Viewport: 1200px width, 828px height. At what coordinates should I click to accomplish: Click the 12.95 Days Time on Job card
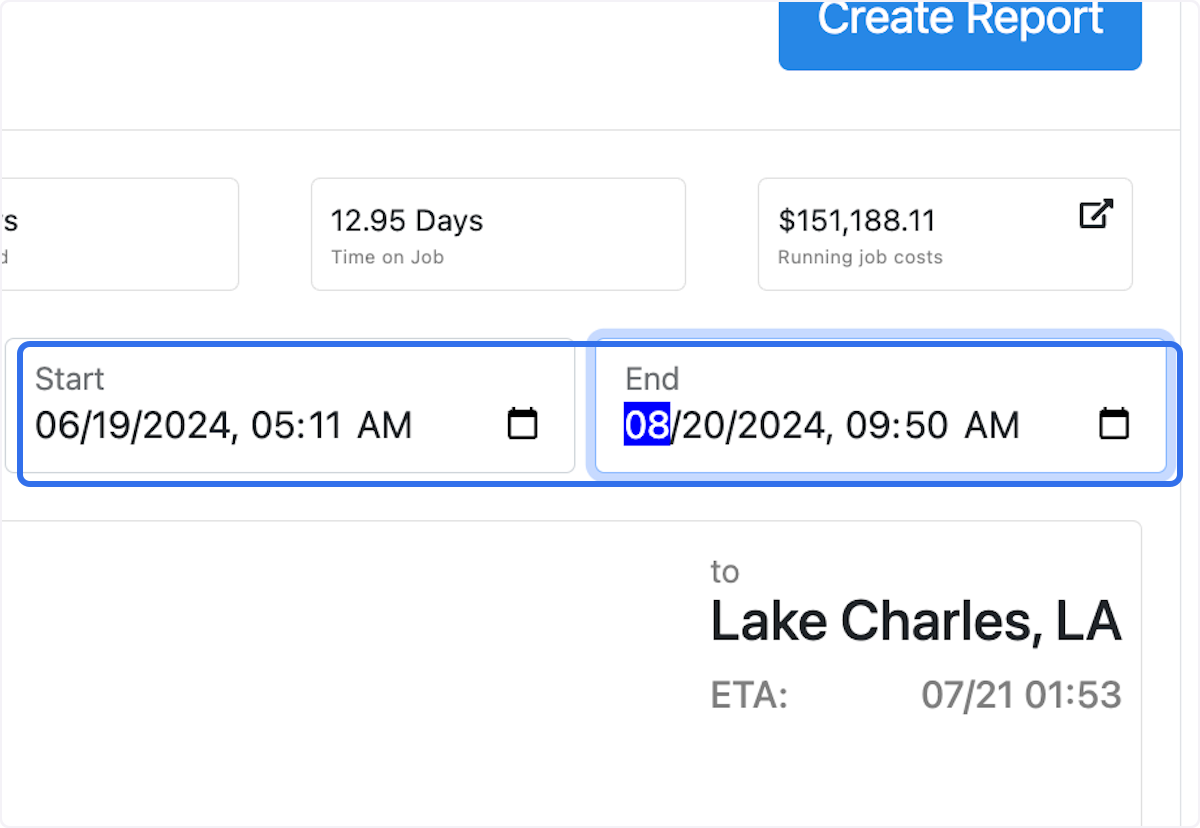pyautogui.click(x=498, y=234)
